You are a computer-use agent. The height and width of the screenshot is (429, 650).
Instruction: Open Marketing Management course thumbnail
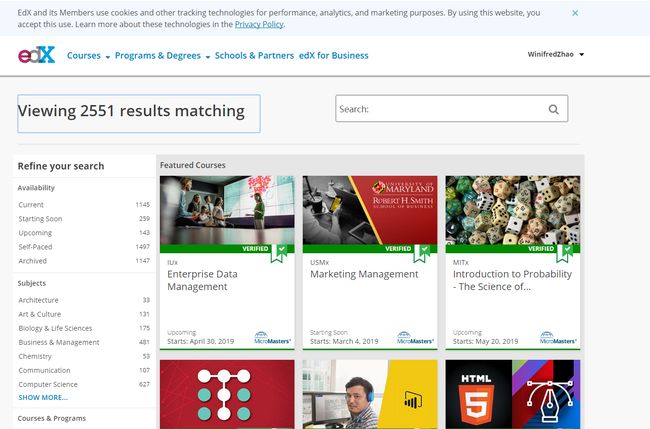370,210
